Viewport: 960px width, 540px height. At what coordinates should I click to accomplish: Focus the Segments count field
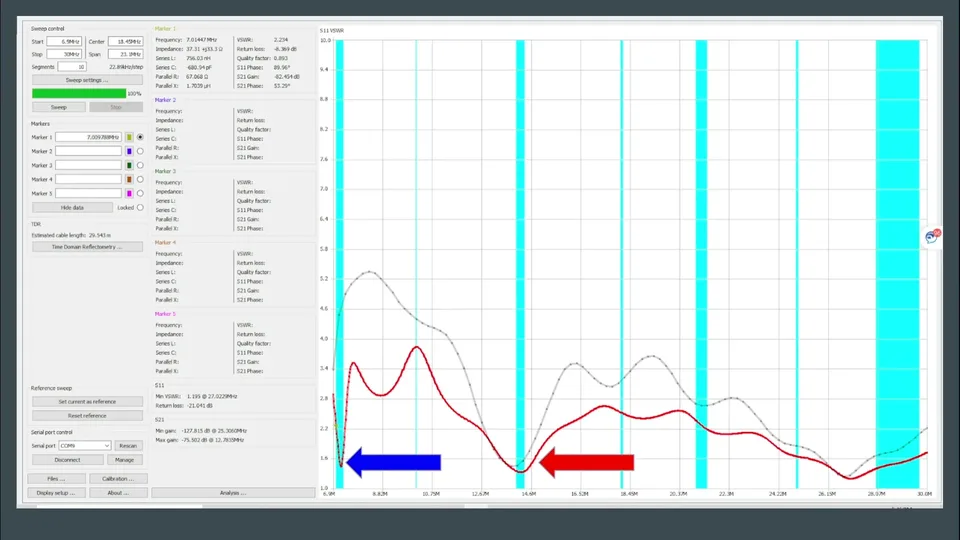72,67
